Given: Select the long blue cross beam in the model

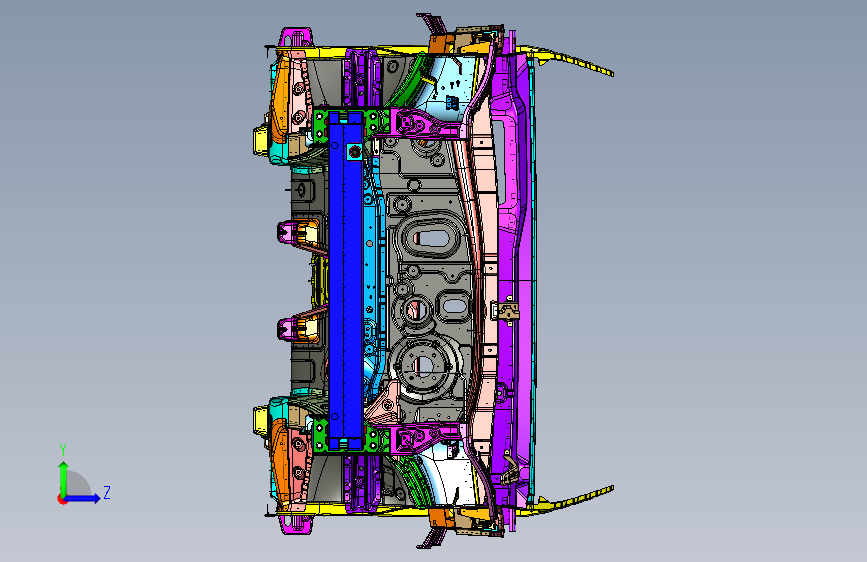Looking at the screenshot, I should click(346, 279).
